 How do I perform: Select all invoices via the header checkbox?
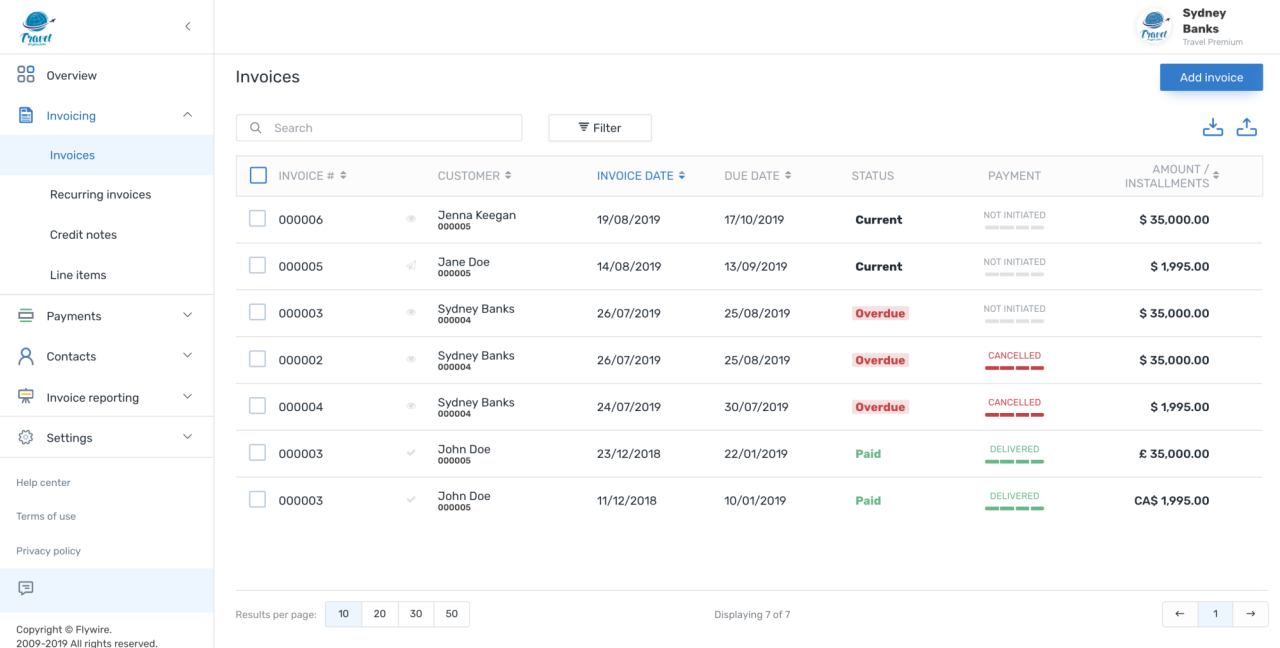258,174
